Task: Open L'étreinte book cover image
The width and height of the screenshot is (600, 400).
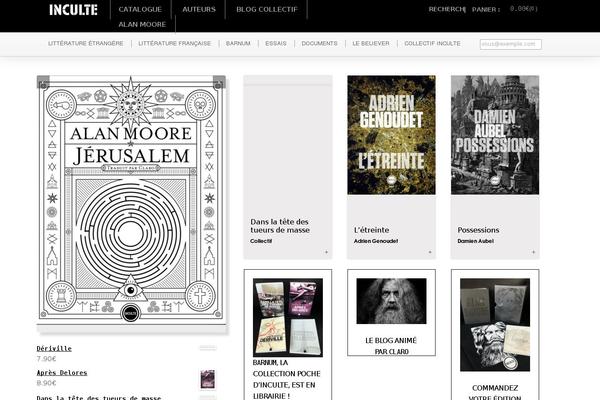Action: tap(391, 135)
